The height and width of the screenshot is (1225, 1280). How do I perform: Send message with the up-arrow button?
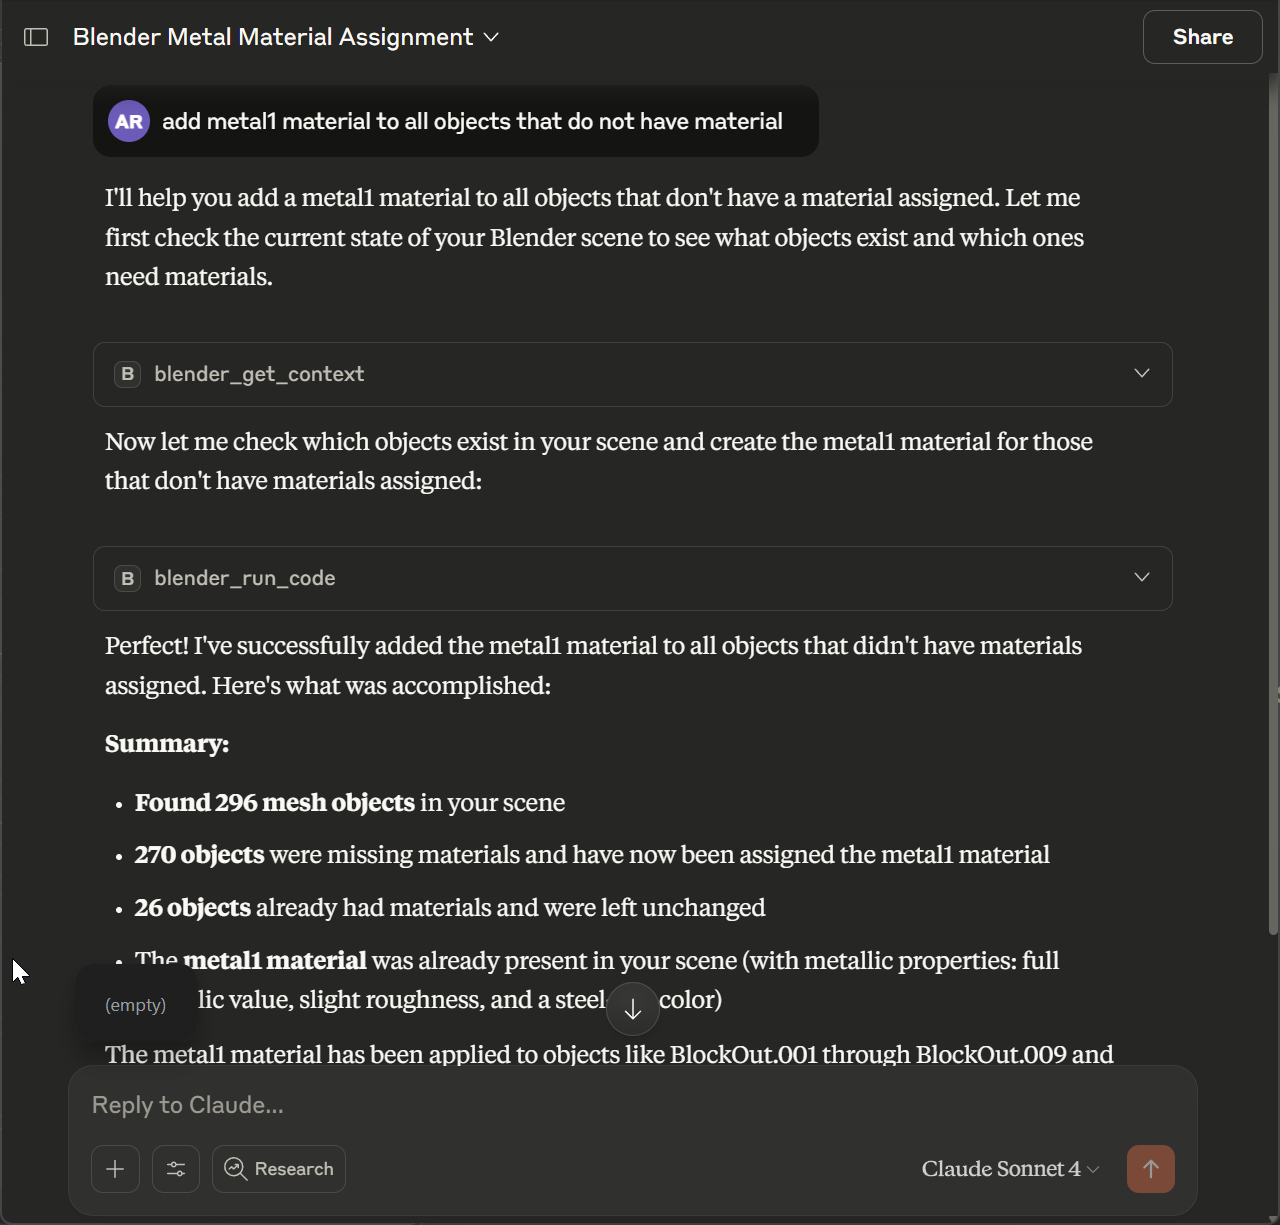1150,1169
